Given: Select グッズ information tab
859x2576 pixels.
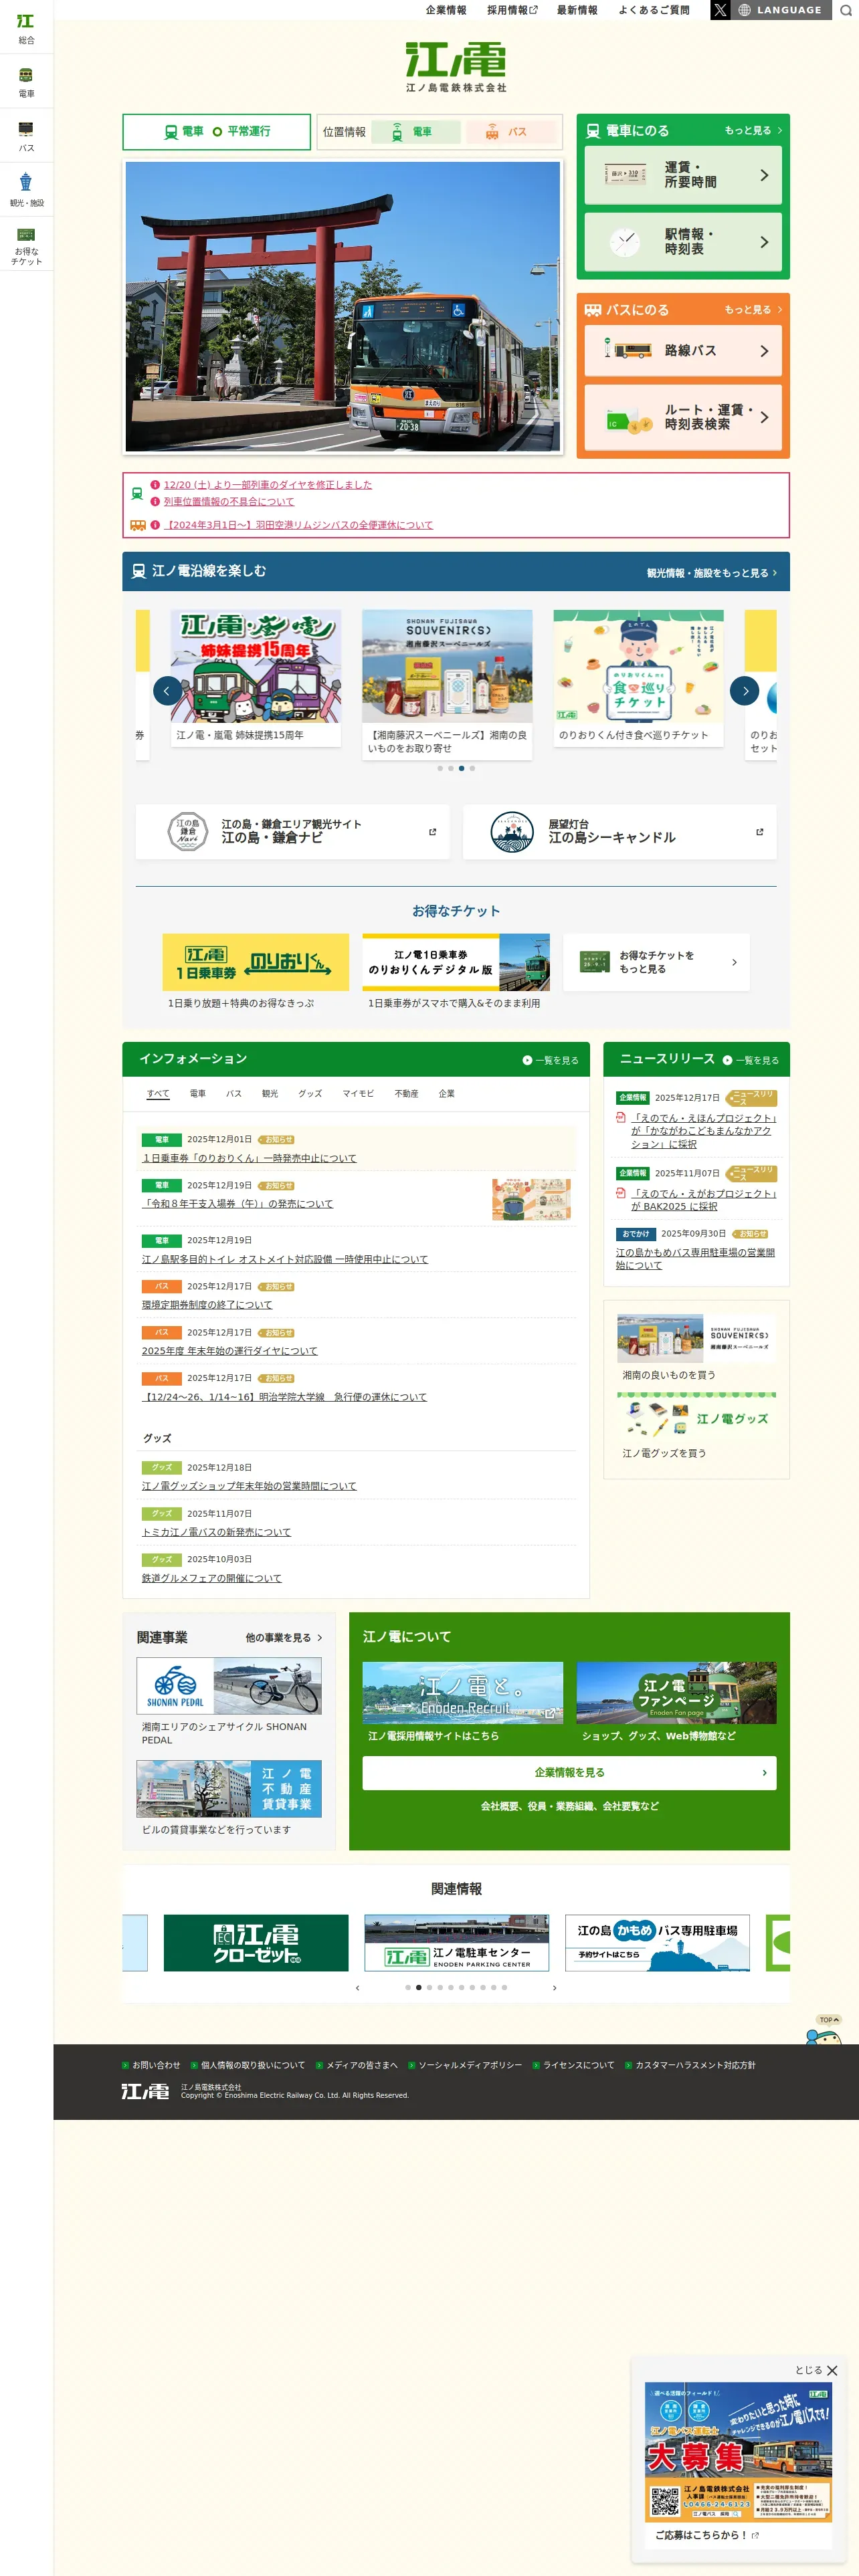Looking at the screenshot, I should click(x=310, y=1094).
